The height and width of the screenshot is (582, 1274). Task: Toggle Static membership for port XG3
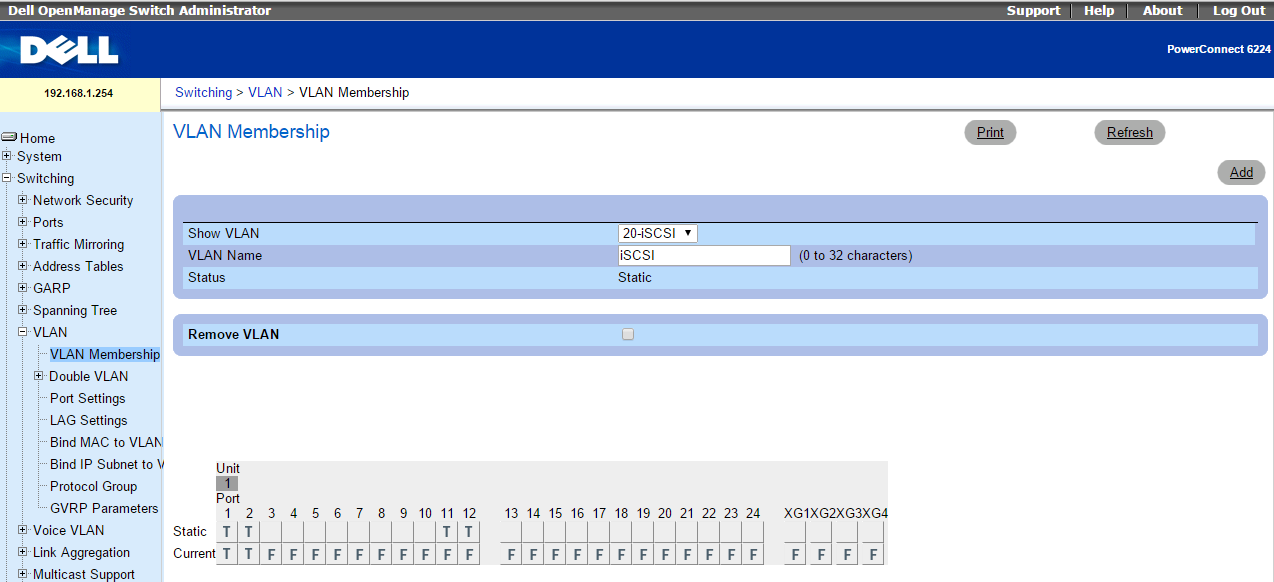pyautogui.click(x=847, y=531)
